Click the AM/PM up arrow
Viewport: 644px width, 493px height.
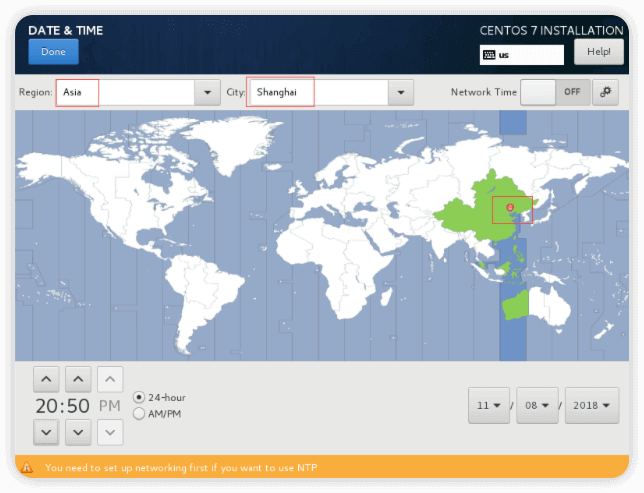click(110, 379)
